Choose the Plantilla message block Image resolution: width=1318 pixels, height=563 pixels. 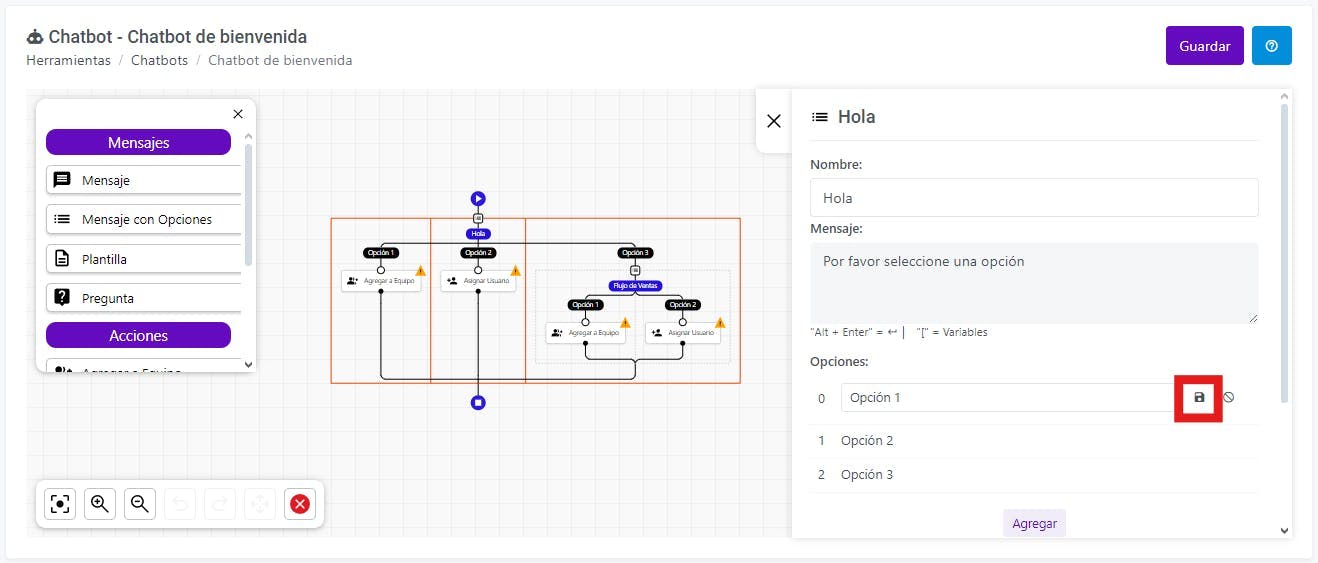144,259
